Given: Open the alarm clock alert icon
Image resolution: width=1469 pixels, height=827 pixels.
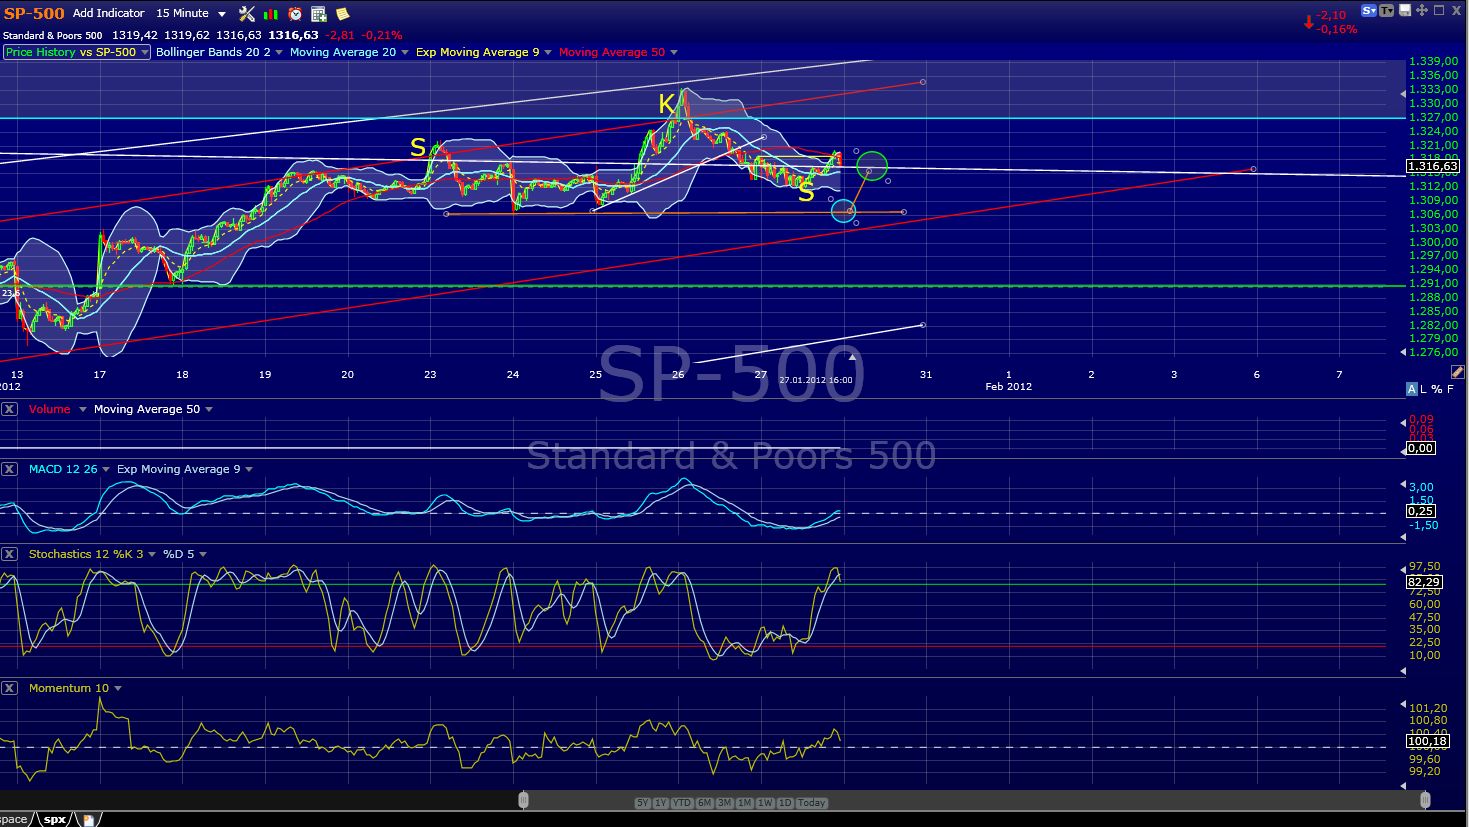Looking at the screenshot, I should (x=295, y=14).
